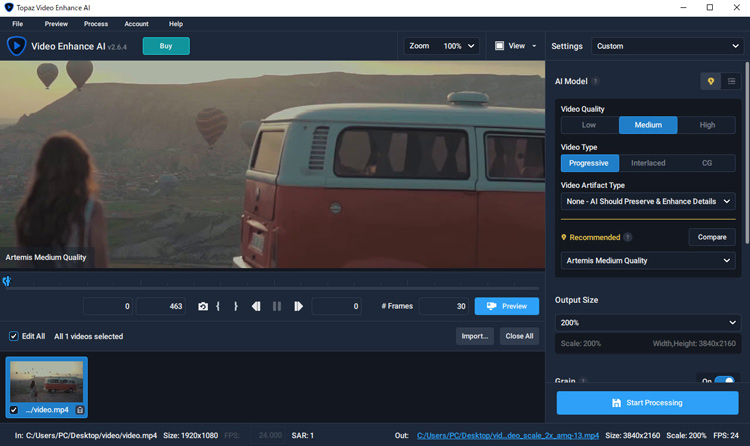Click the Close All button
This screenshot has height=446, width=750.
(x=519, y=336)
